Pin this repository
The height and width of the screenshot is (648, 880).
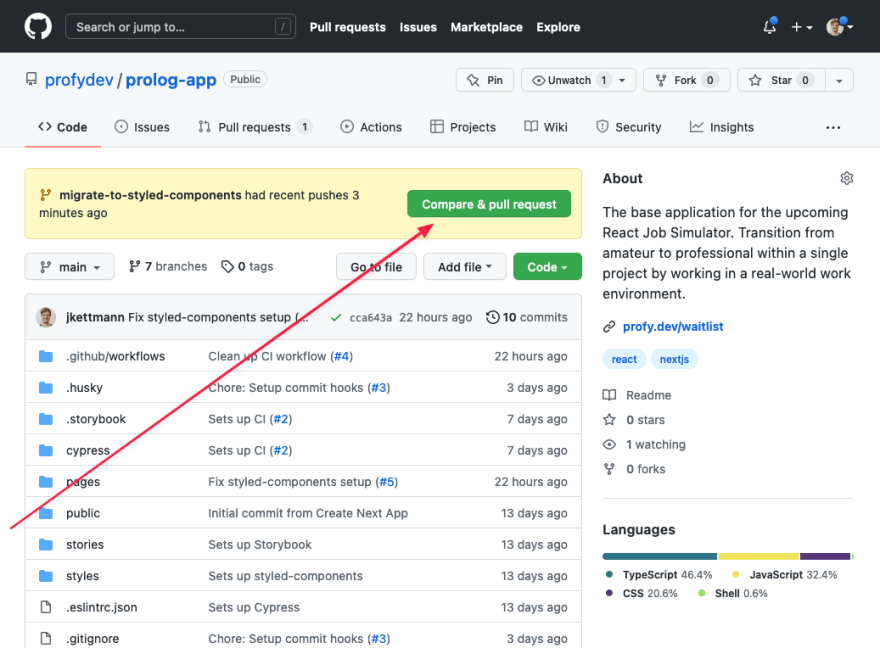pyautogui.click(x=485, y=80)
